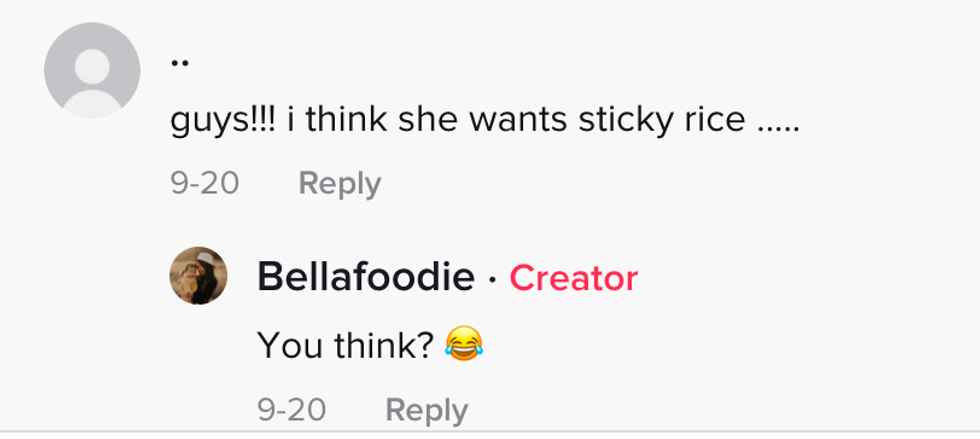Click the 9-20 date under the sticky rice comment
The image size is (980, 439).
click(x=204, y=184)
